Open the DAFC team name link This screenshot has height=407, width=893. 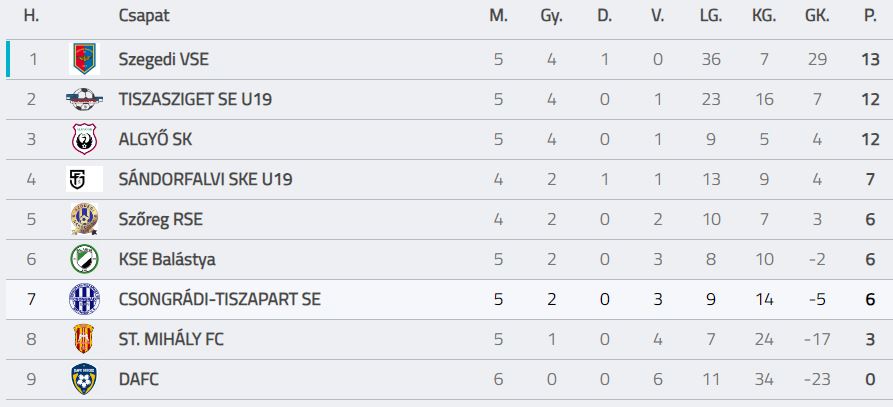(x=138, y=379)
